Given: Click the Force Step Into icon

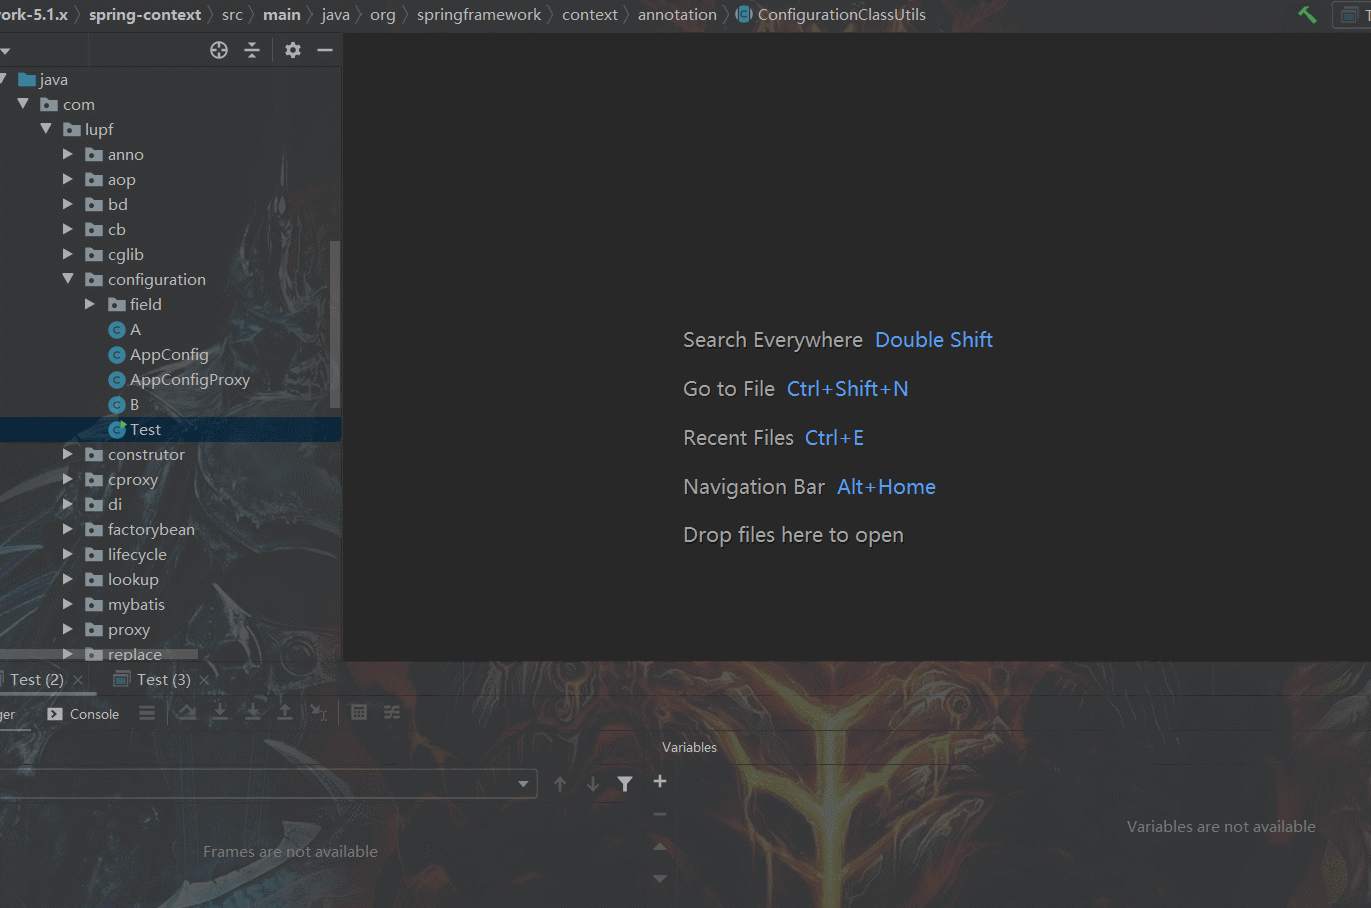Looking at the screenshot, I should [253, 712].
